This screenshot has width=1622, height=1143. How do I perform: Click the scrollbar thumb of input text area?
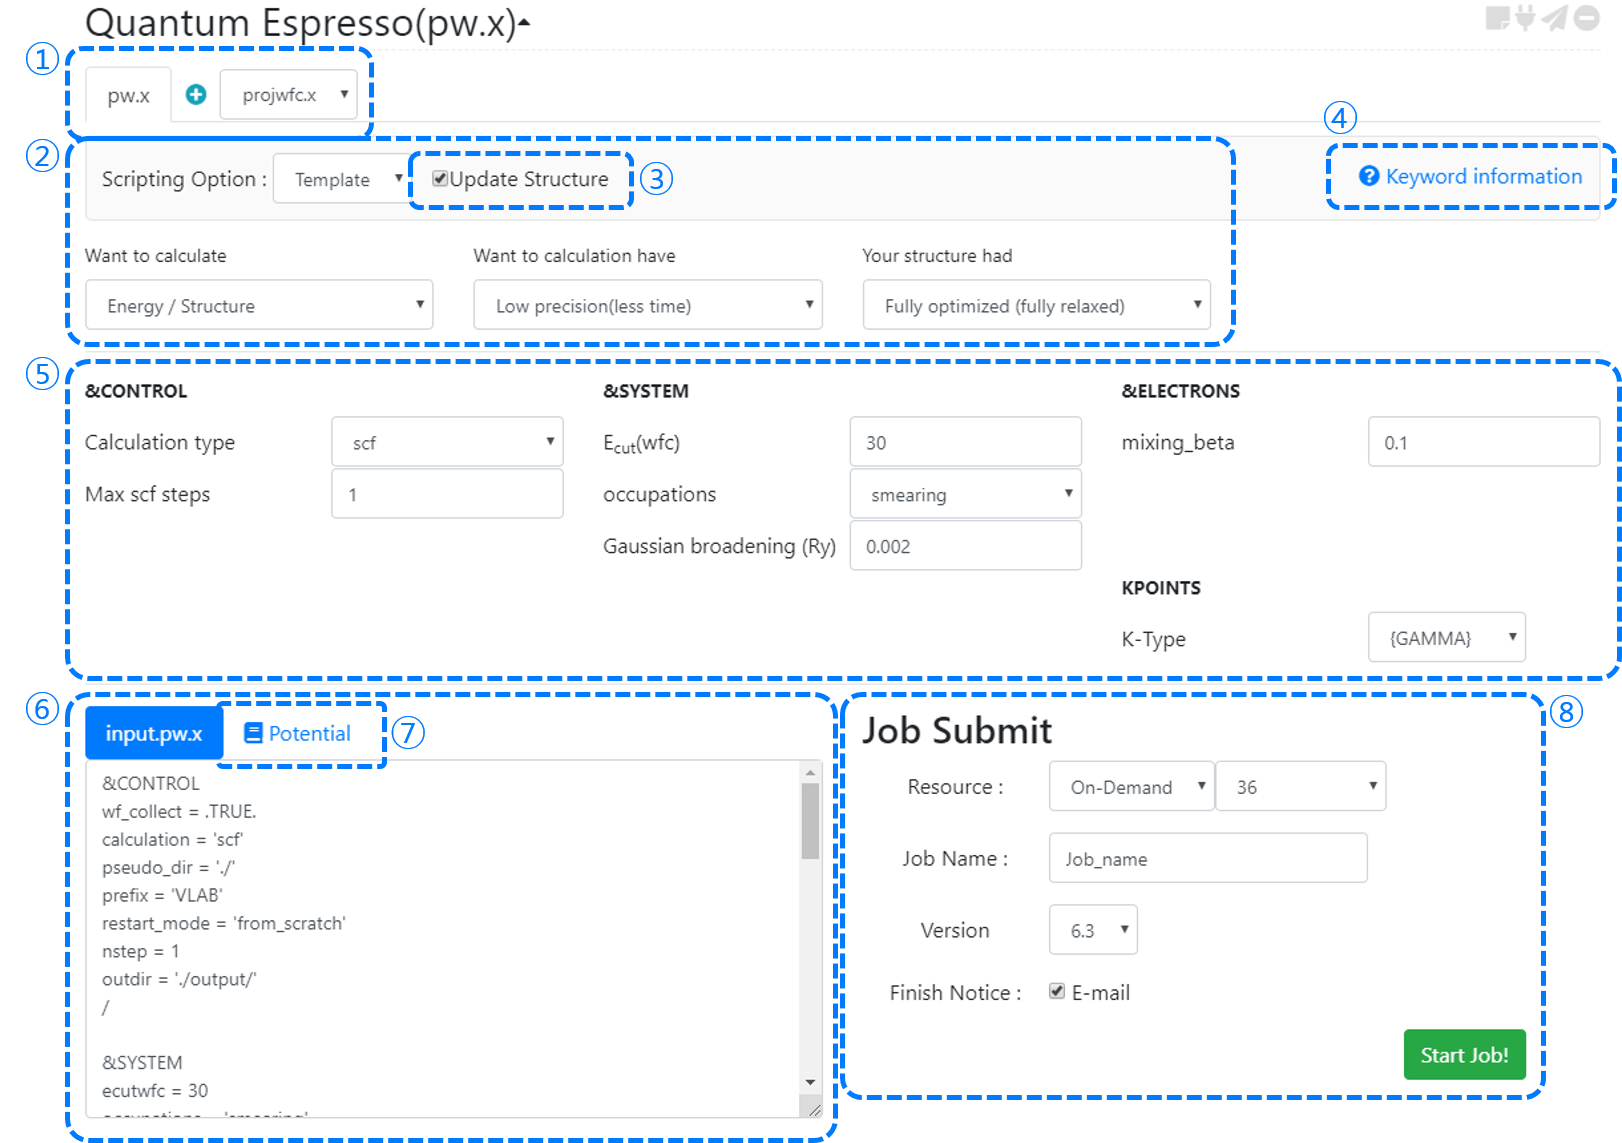(x=810, y=821)
